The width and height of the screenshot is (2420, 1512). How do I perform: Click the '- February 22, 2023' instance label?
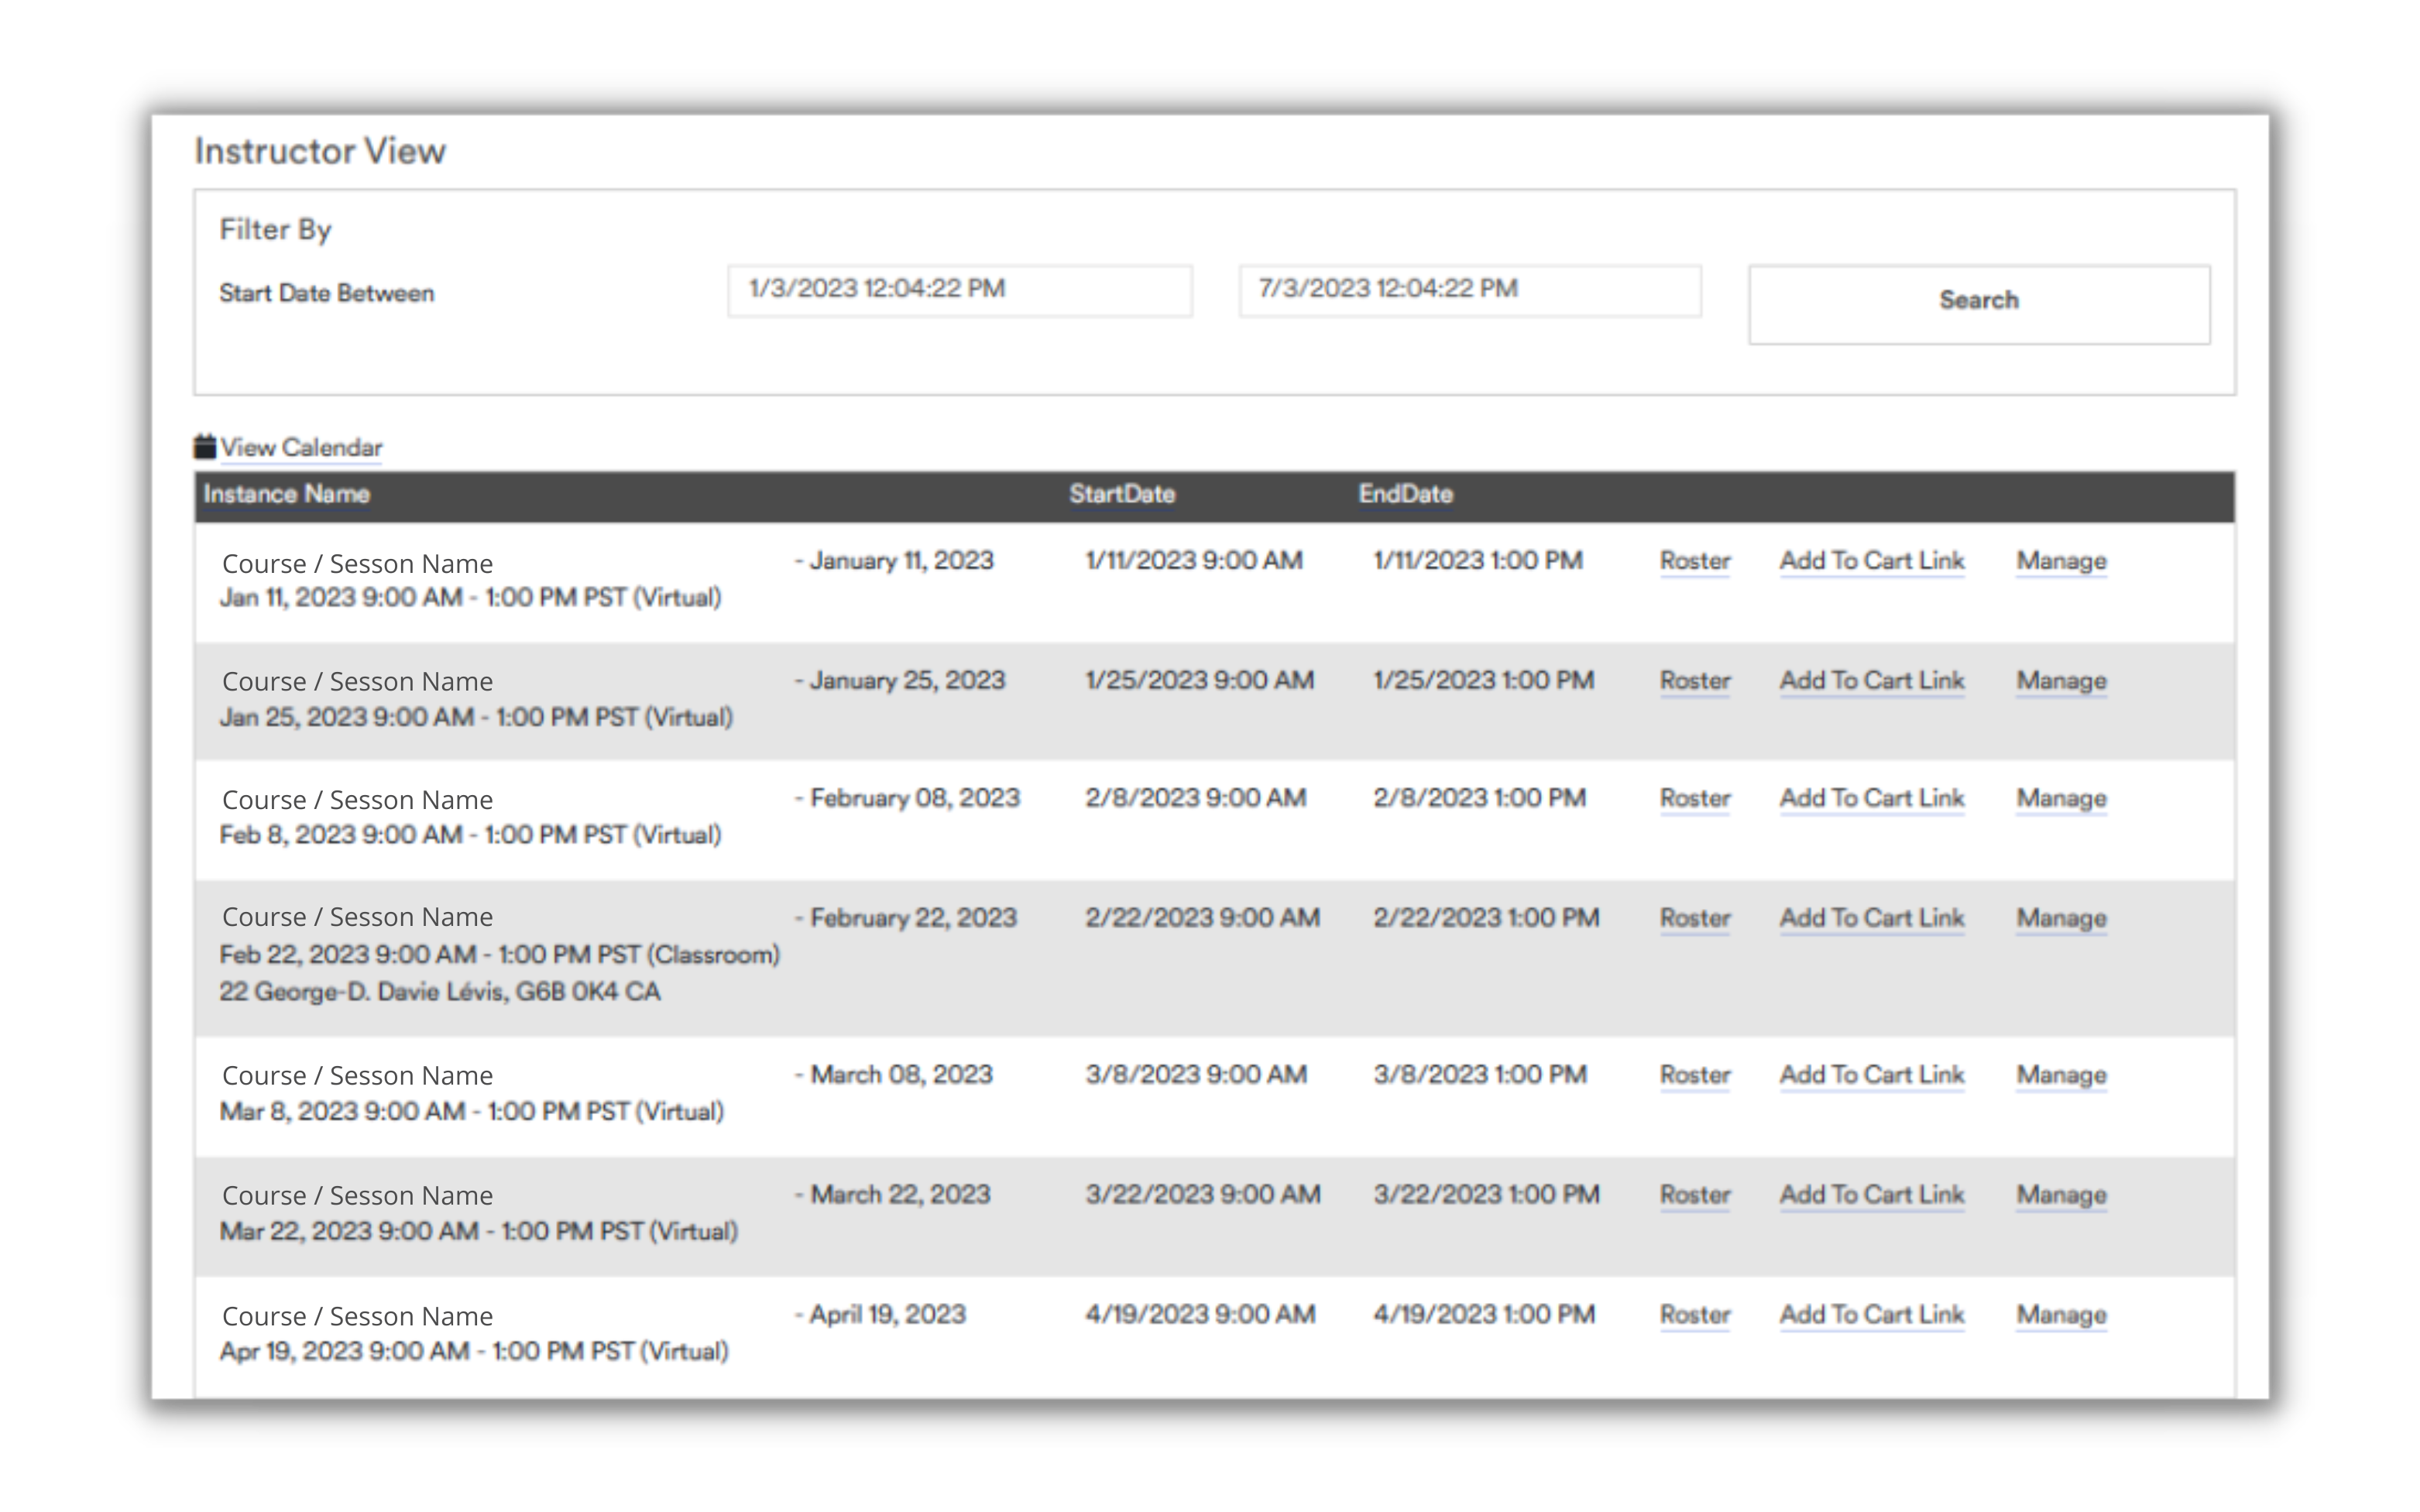(x=906, y=918)
